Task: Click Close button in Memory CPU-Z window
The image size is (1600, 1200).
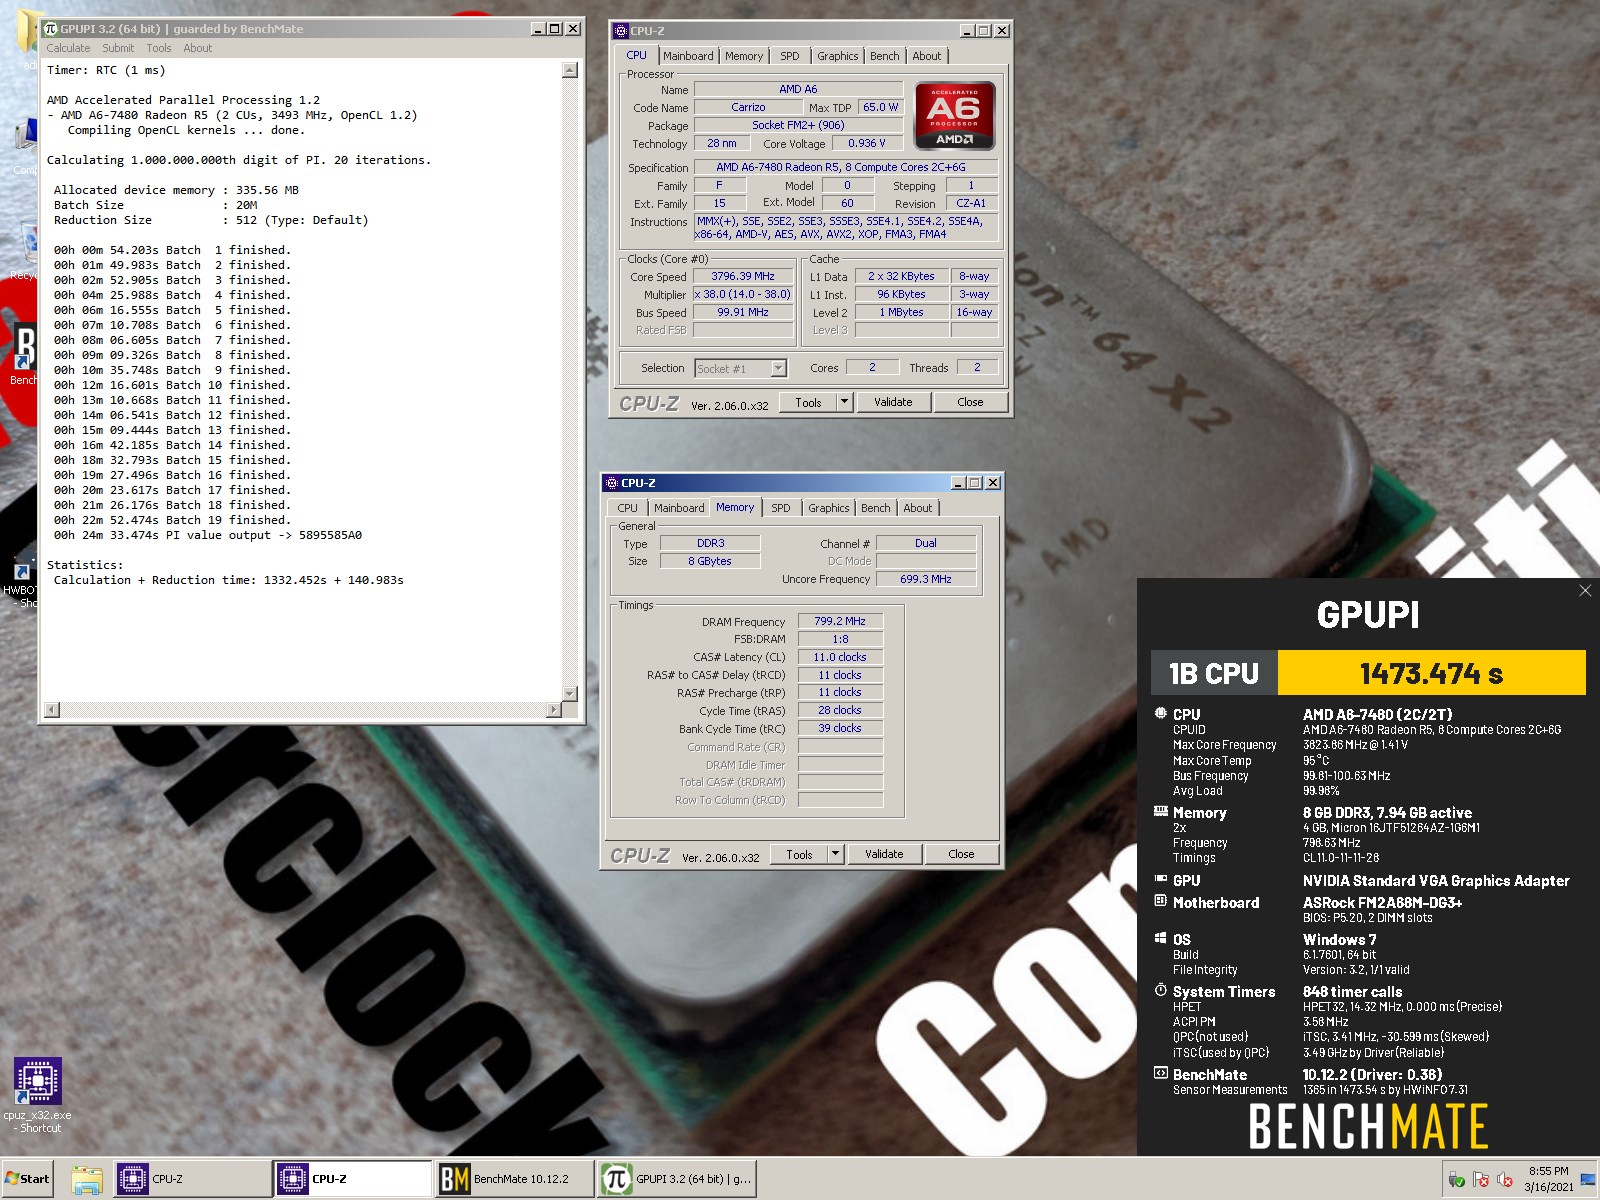Action: tap(961, 854)
